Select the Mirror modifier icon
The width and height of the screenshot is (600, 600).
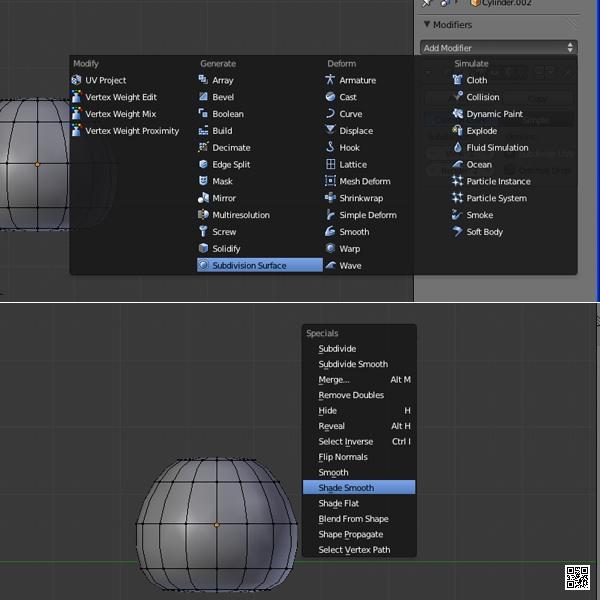coord(204,198)
